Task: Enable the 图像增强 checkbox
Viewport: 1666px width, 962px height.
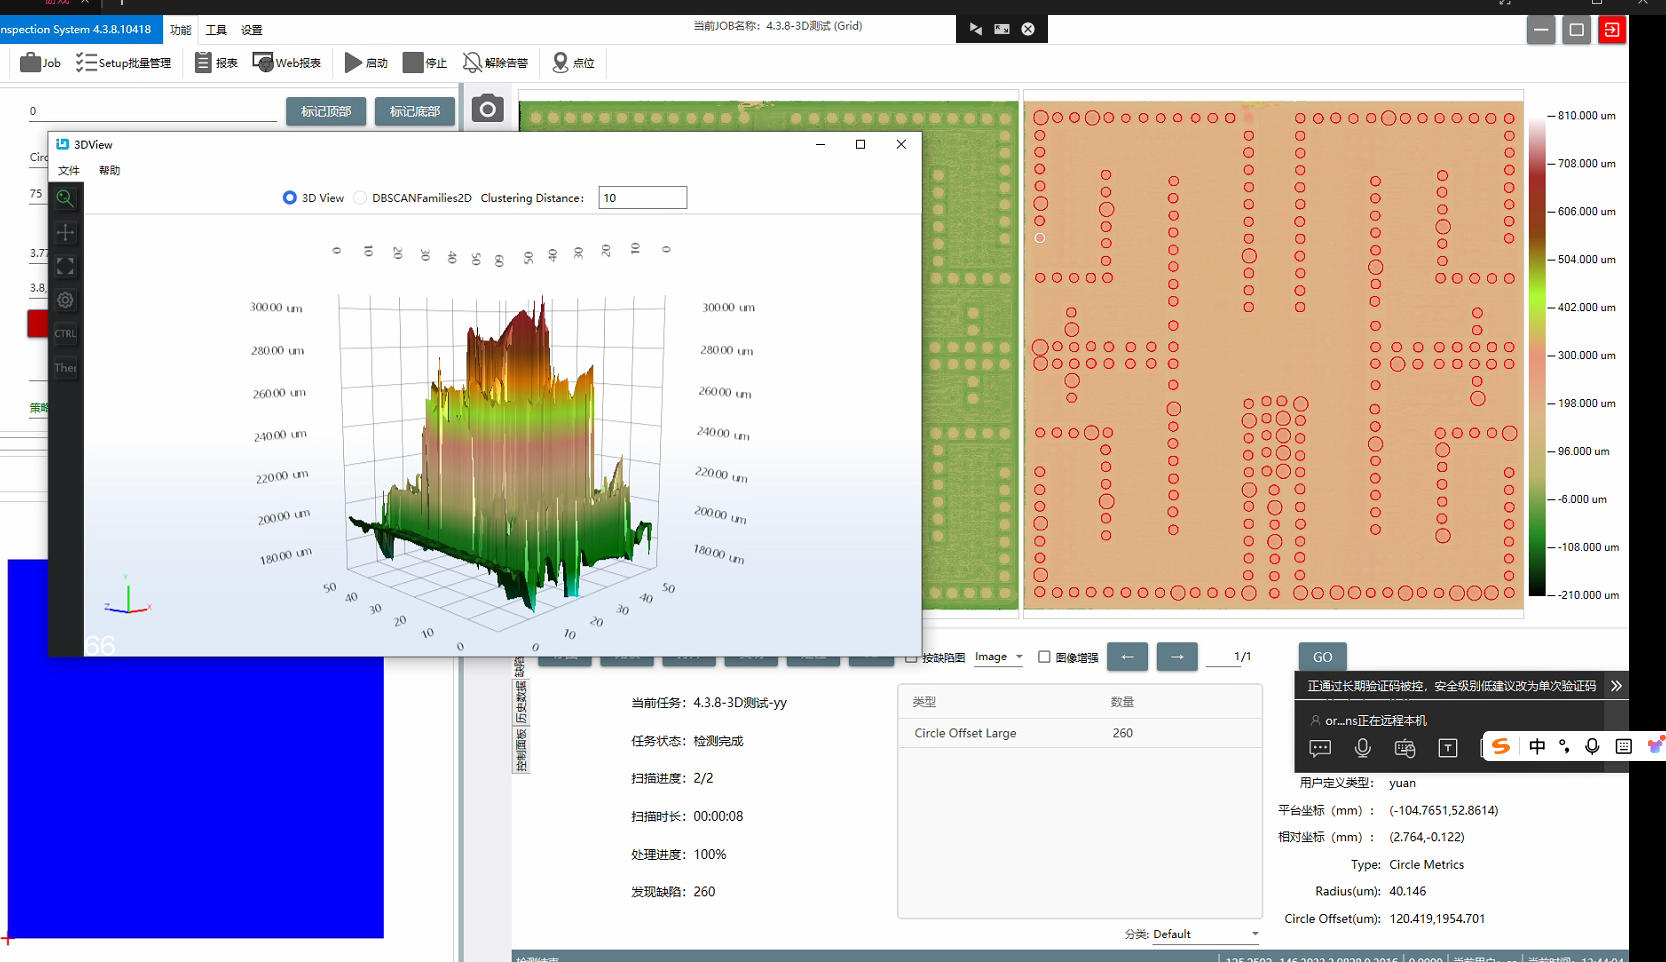Action: click(x=1044, y=657)
